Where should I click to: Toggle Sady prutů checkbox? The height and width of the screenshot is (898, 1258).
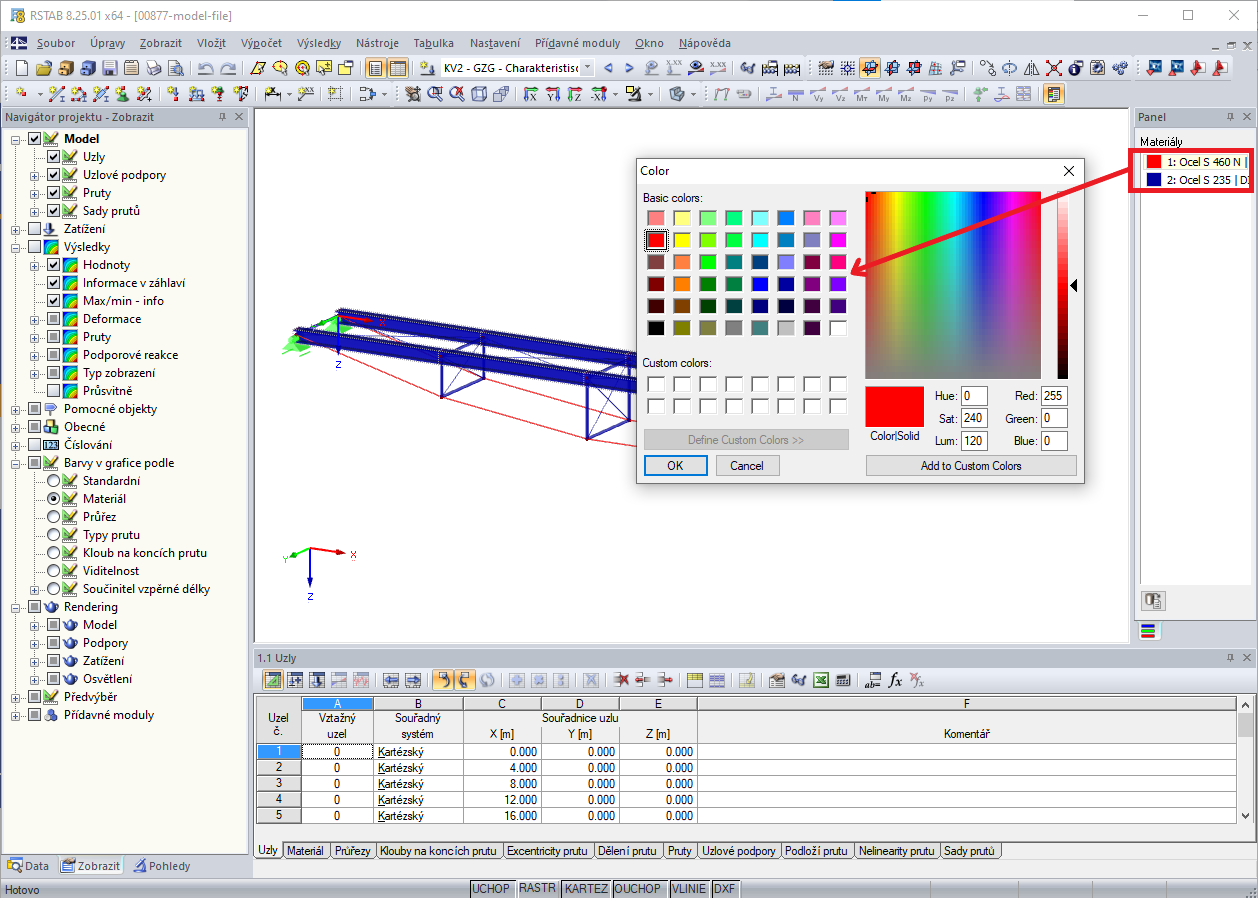coord(54,211)
